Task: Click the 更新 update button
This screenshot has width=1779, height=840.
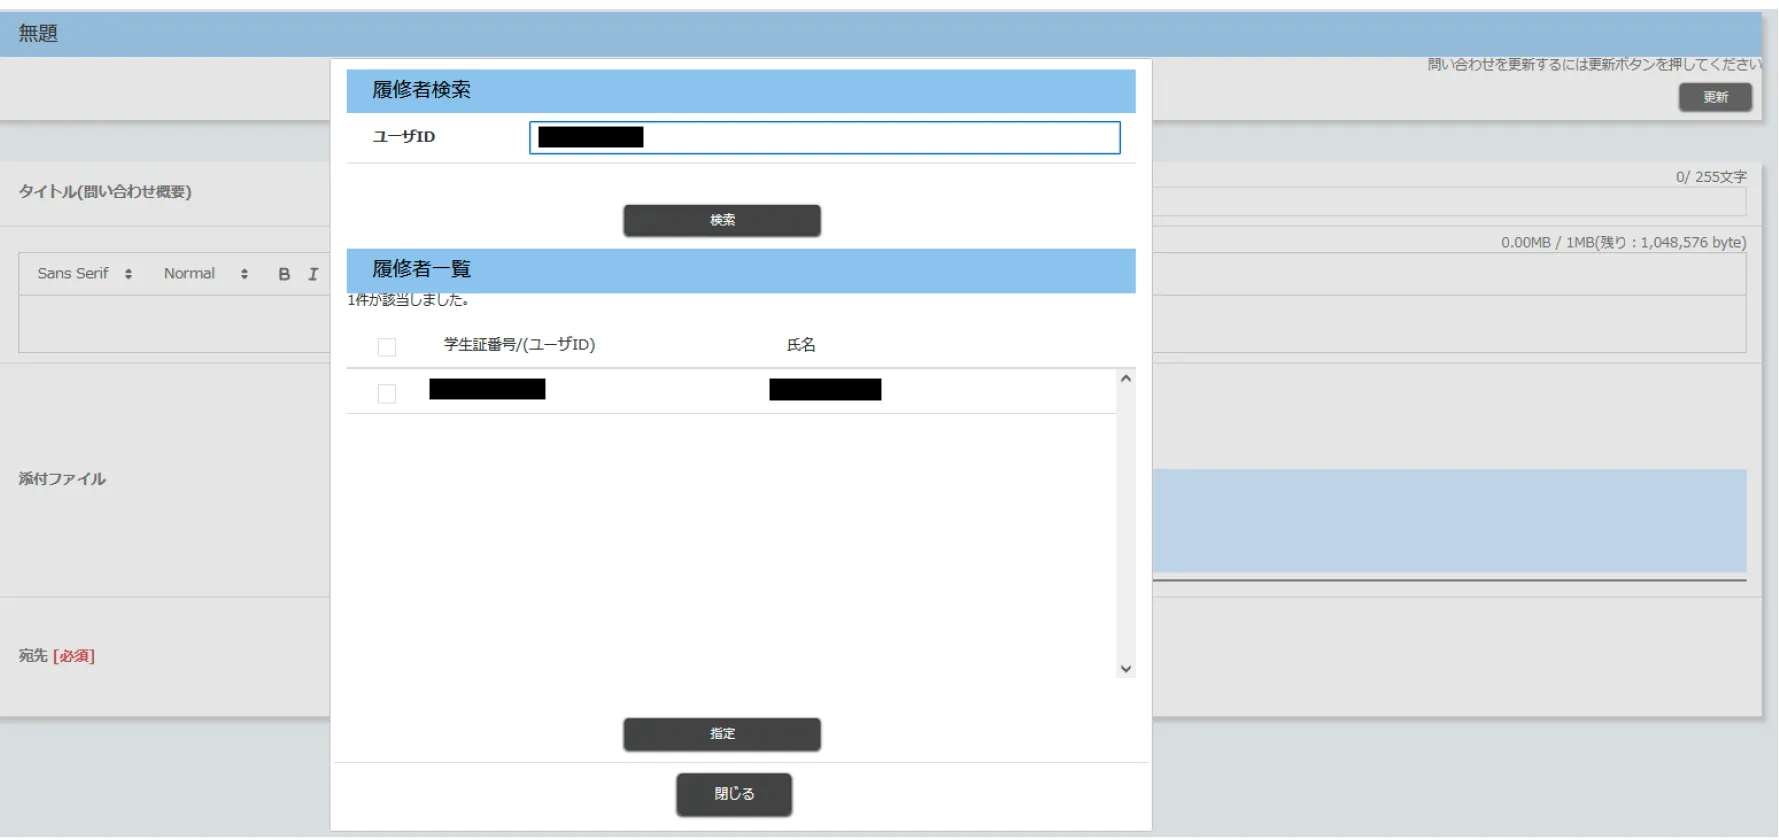Action: (x=1714, y=97)
